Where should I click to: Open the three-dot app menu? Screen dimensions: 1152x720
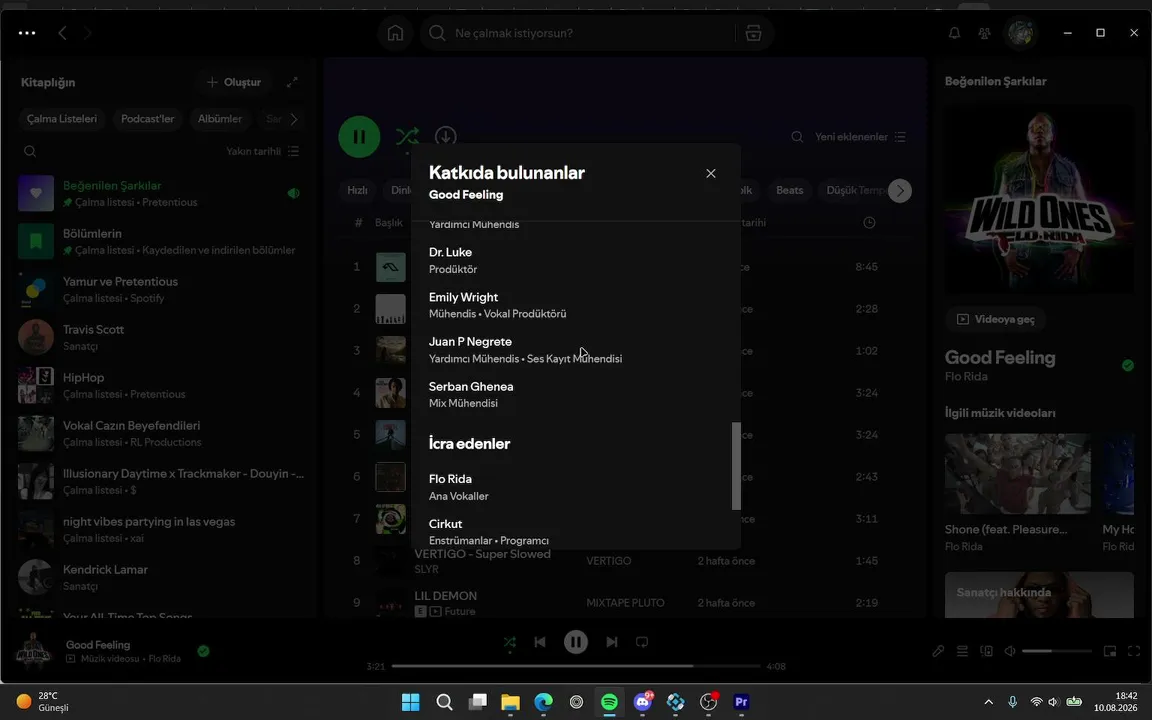pos(27,33)
